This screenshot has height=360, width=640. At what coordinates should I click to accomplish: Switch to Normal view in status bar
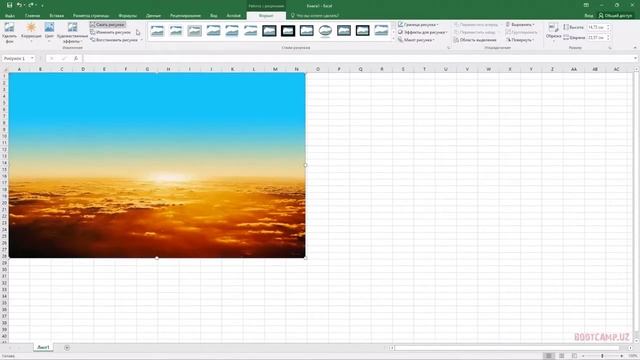(x=549, y=356)
